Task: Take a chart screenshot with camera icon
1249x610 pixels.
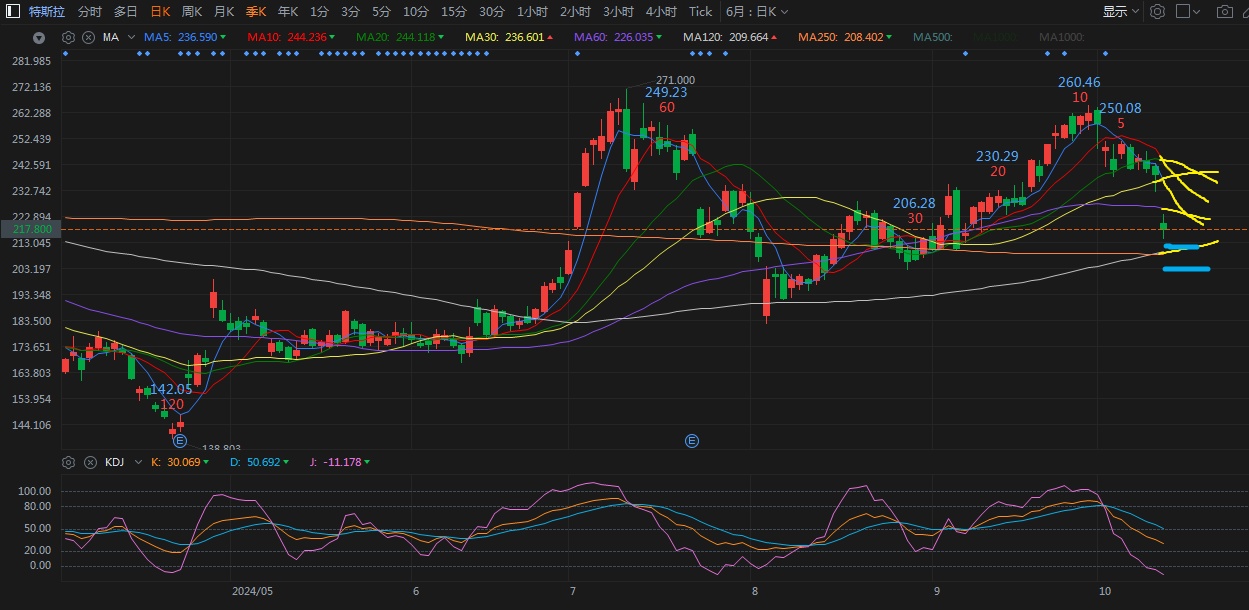Action: coord(1224,12)
